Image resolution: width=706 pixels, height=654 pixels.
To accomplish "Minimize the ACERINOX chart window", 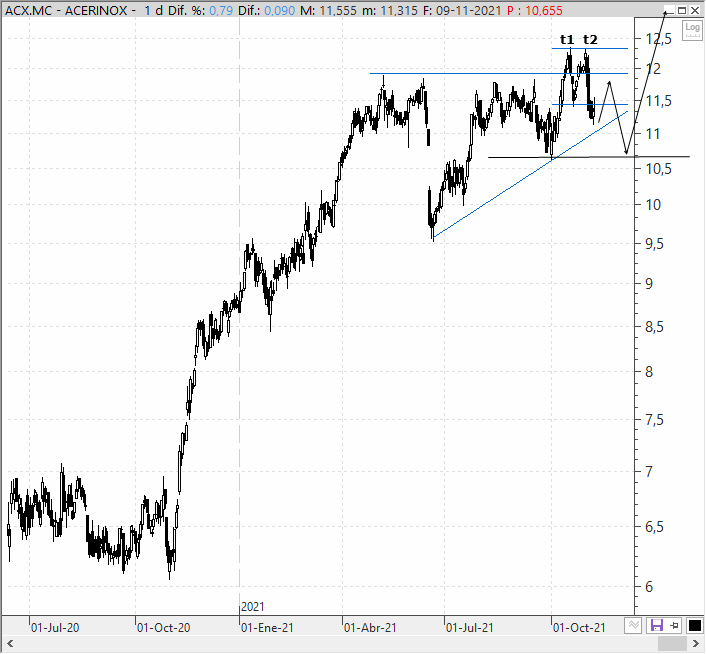I will coord(670,10).
